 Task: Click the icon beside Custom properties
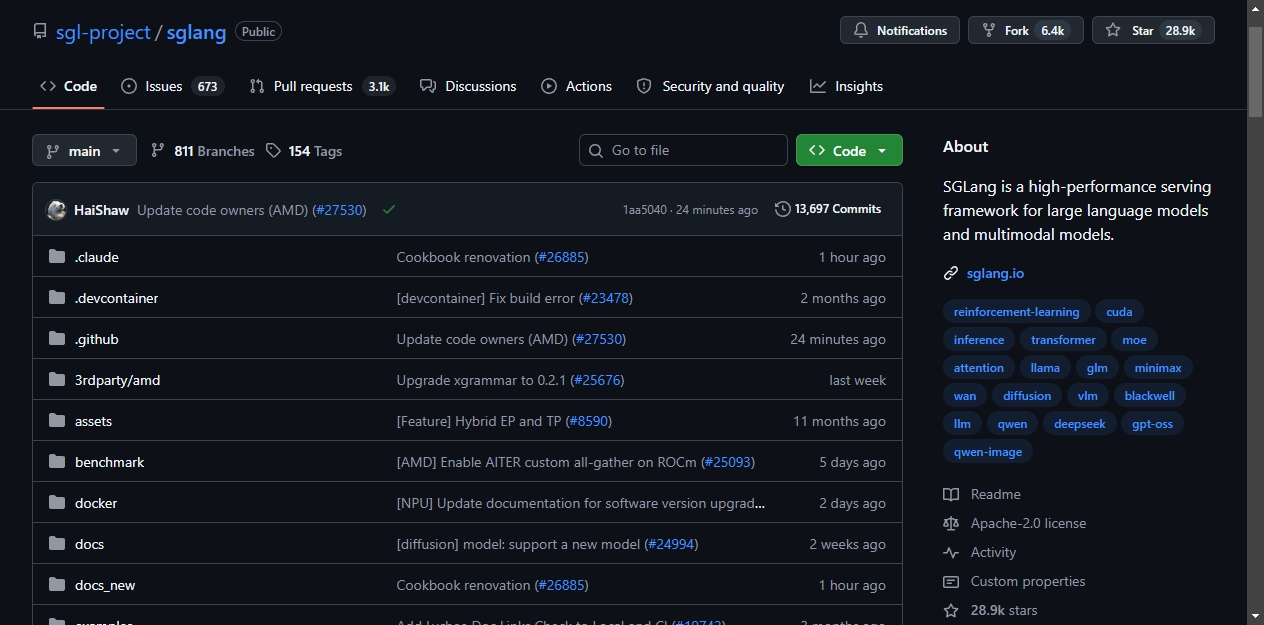tap(951, 581)
